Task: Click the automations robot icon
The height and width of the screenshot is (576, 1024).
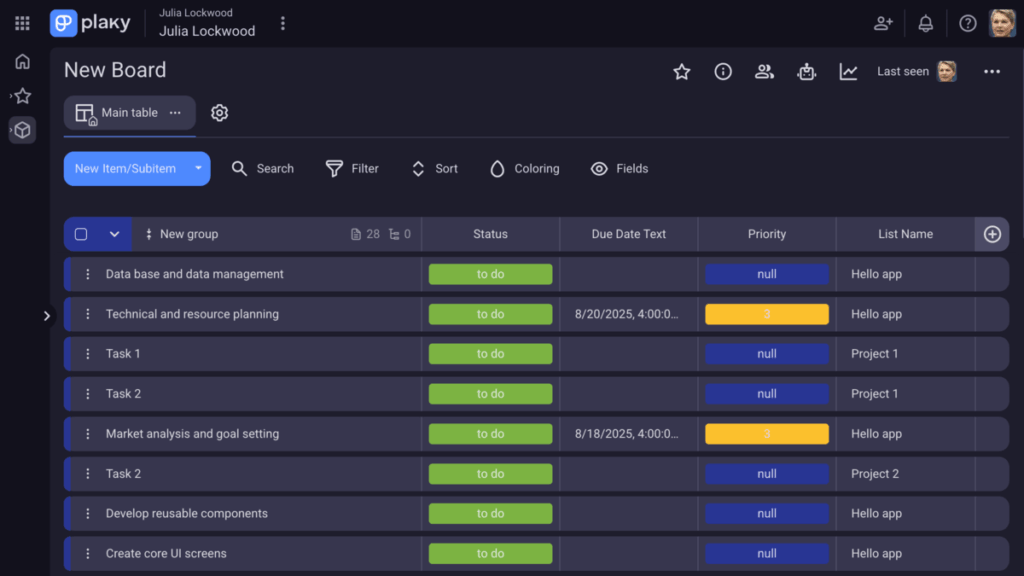Action: [x=806, y=71]
